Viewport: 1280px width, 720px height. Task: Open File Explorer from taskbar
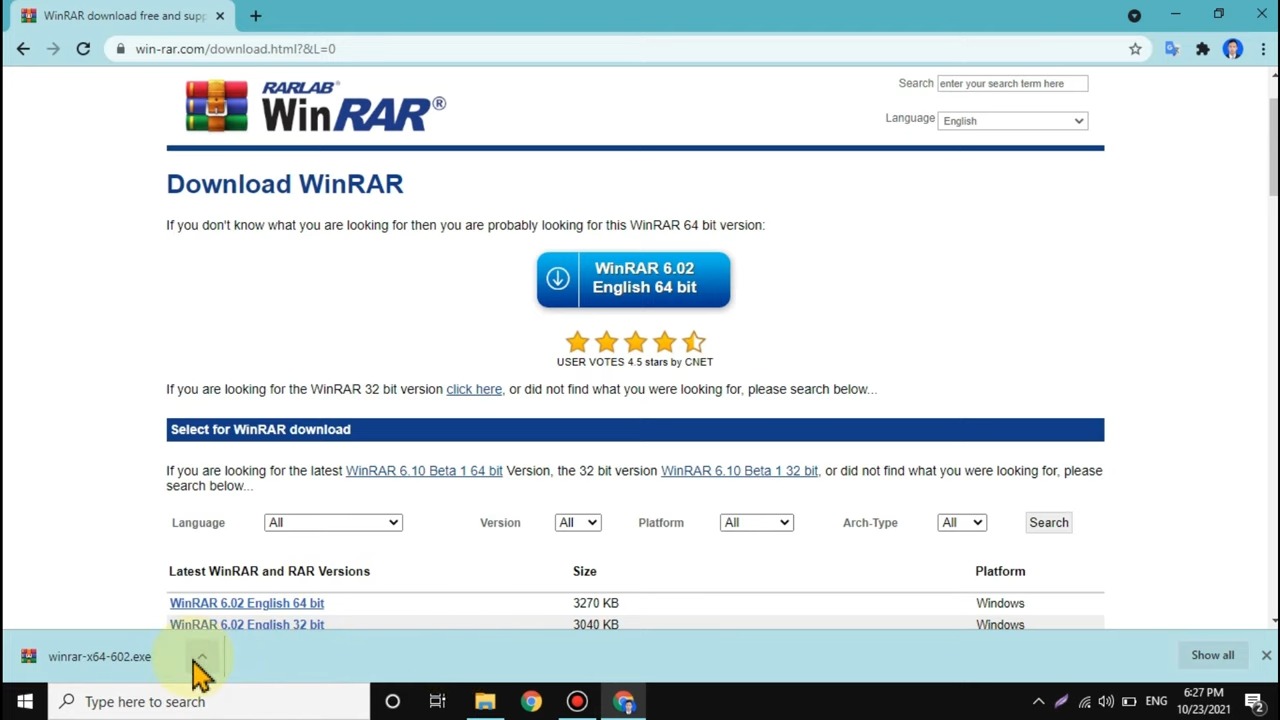pos(485,701)
